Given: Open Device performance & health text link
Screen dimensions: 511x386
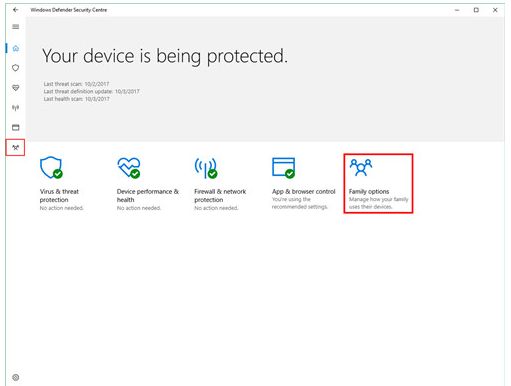Looking at the screenshot, I should (148, 196).
